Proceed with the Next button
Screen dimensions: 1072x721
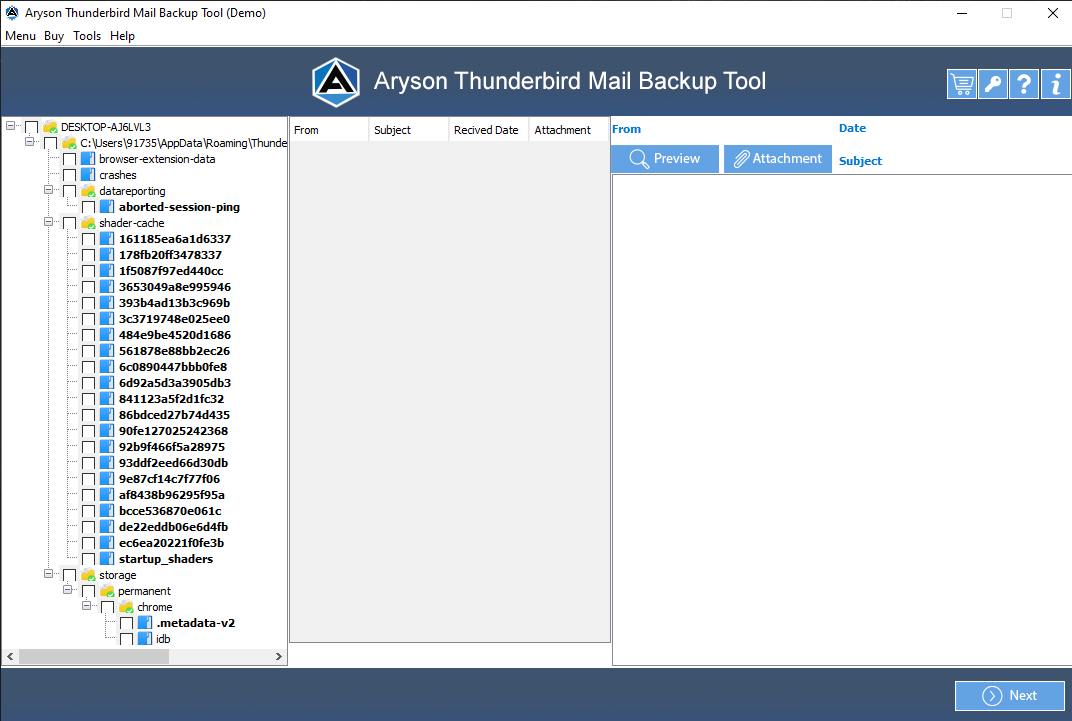1010,696
